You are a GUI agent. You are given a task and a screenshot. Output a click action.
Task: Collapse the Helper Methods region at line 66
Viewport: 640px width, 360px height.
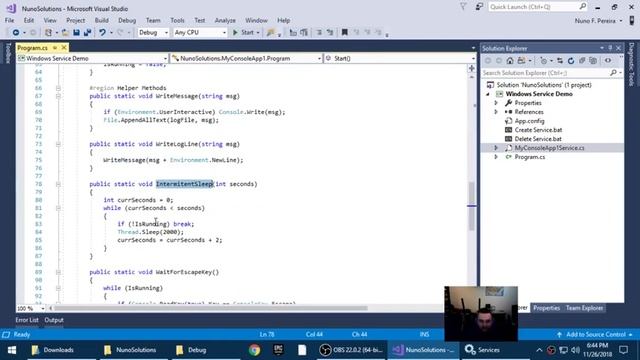58,88
